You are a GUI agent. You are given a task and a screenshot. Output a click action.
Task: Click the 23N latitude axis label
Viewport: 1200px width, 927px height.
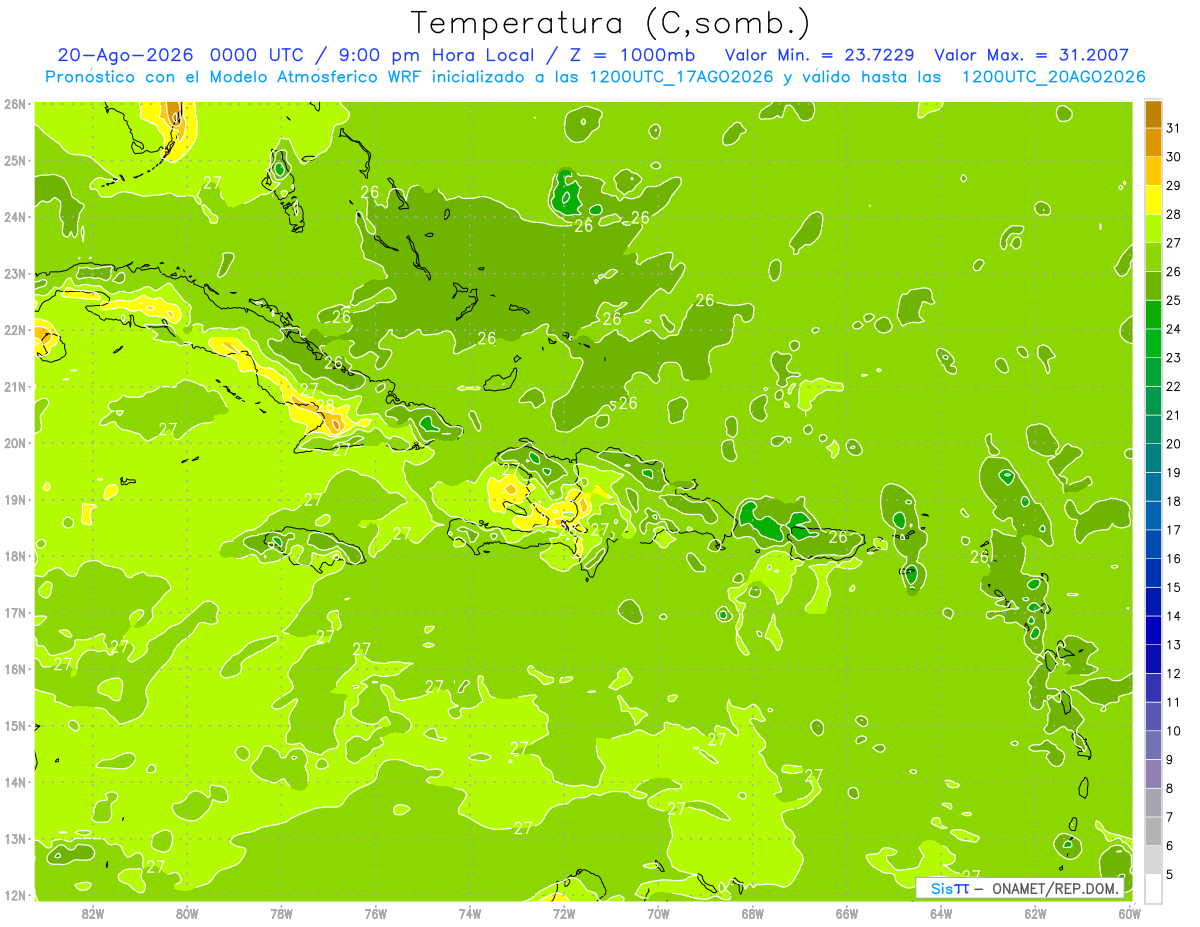[15, 273]
